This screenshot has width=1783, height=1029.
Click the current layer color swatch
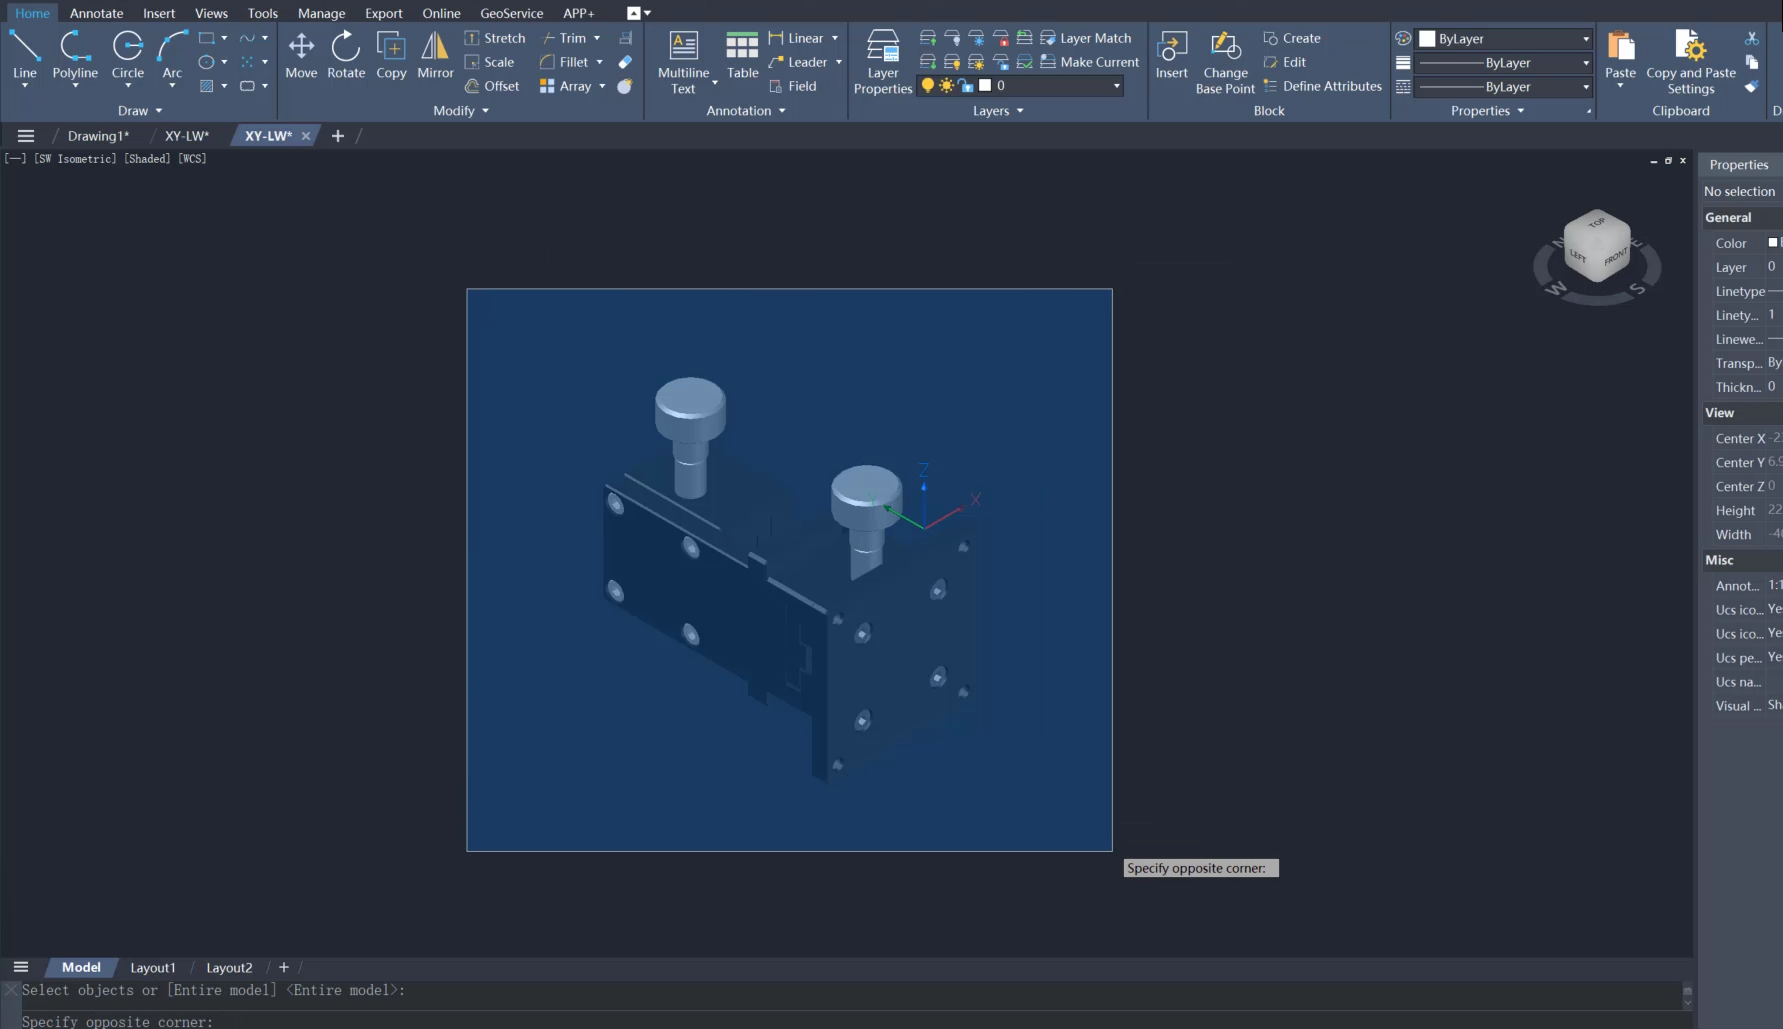point(985,86)
